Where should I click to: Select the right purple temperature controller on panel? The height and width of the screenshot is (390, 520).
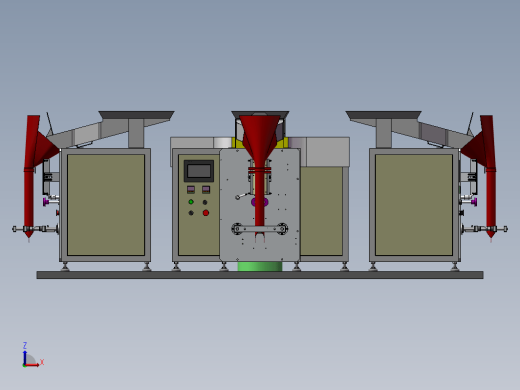click(x=206, y=190)
